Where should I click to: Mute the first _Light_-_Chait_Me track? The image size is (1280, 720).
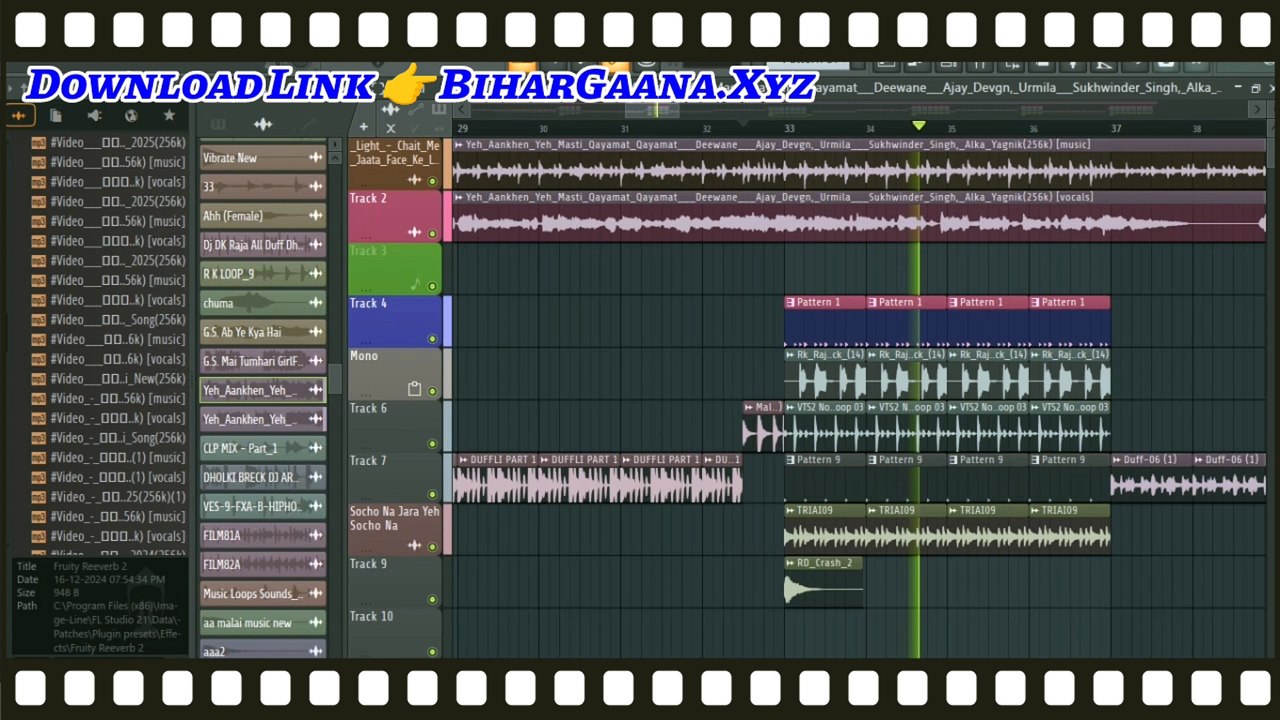432,182
